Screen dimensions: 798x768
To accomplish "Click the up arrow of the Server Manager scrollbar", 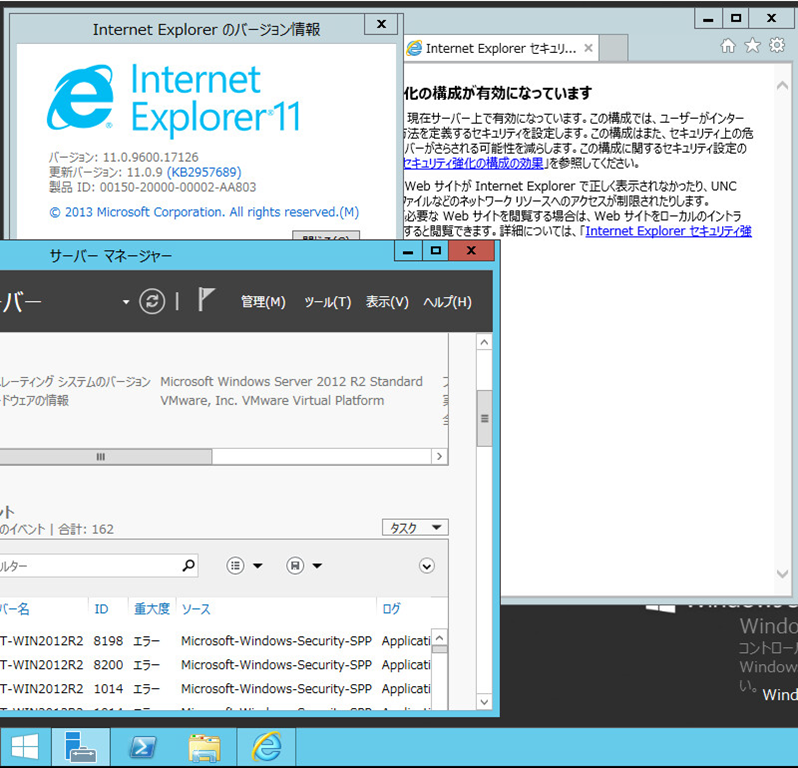I will tap(484, 342).
